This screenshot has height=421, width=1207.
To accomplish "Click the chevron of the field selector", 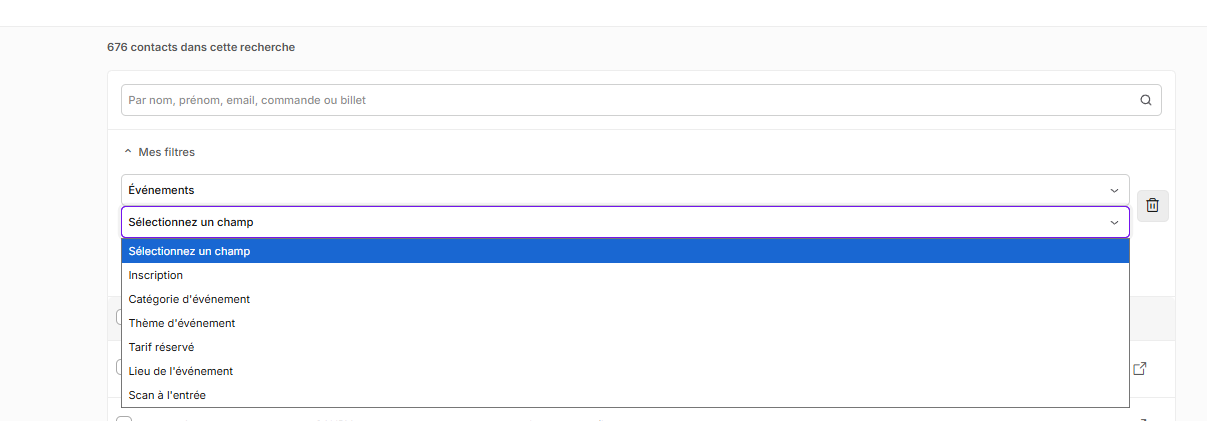I will 1114,222.
